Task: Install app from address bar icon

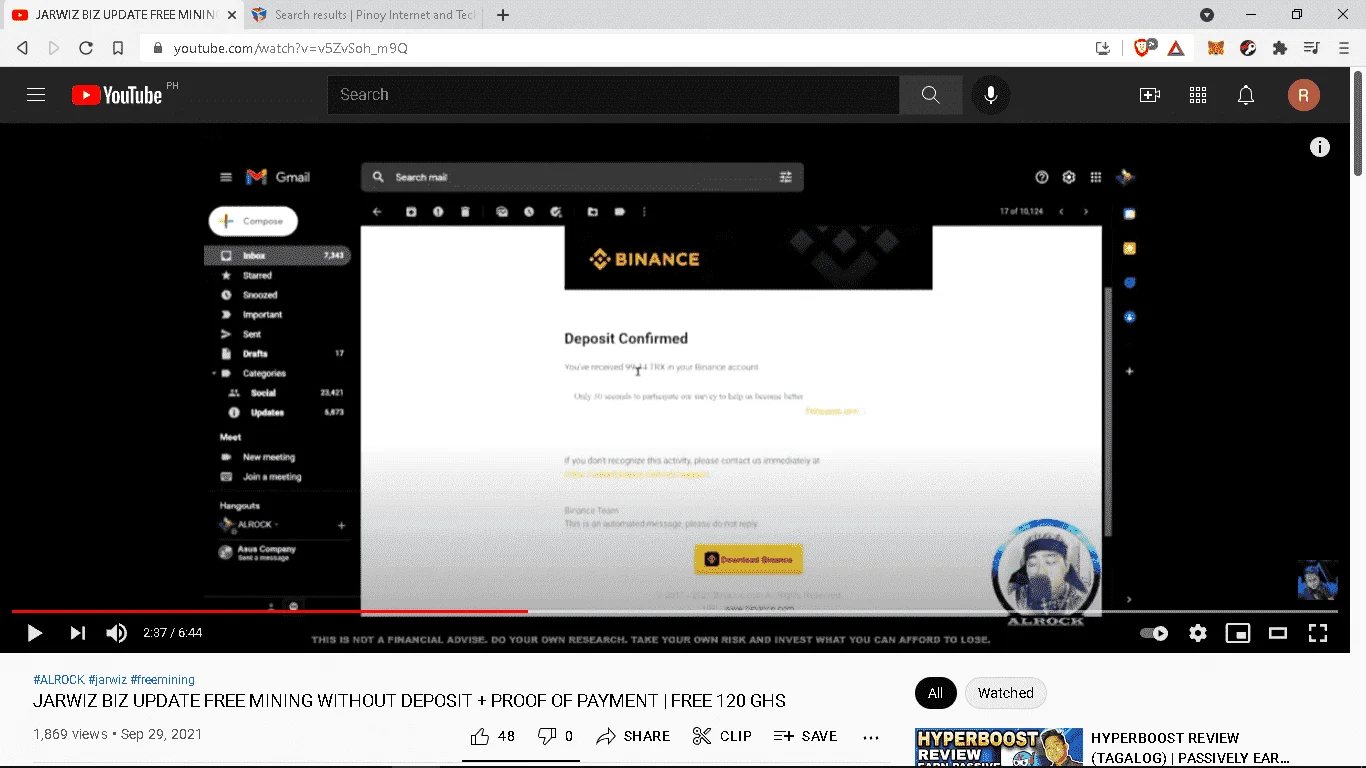Action: [1103, 48]
